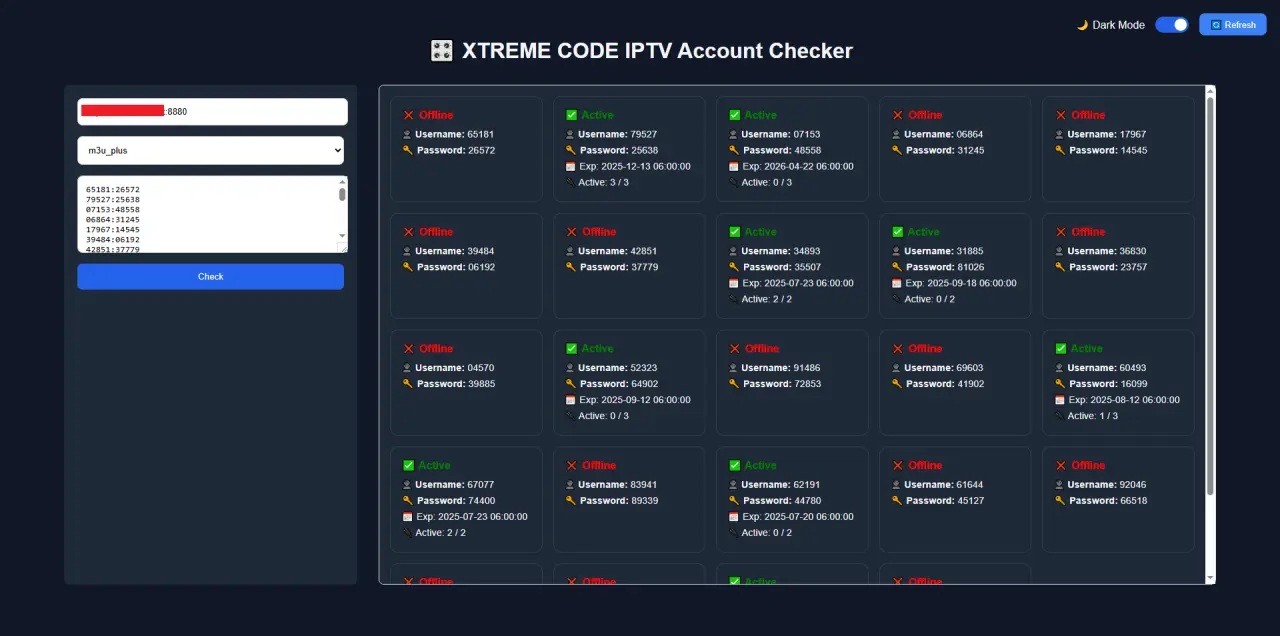This screenshot has height=636, width=1280.
Task: Click the Active status on card 31885
Action: pos(923,232)
